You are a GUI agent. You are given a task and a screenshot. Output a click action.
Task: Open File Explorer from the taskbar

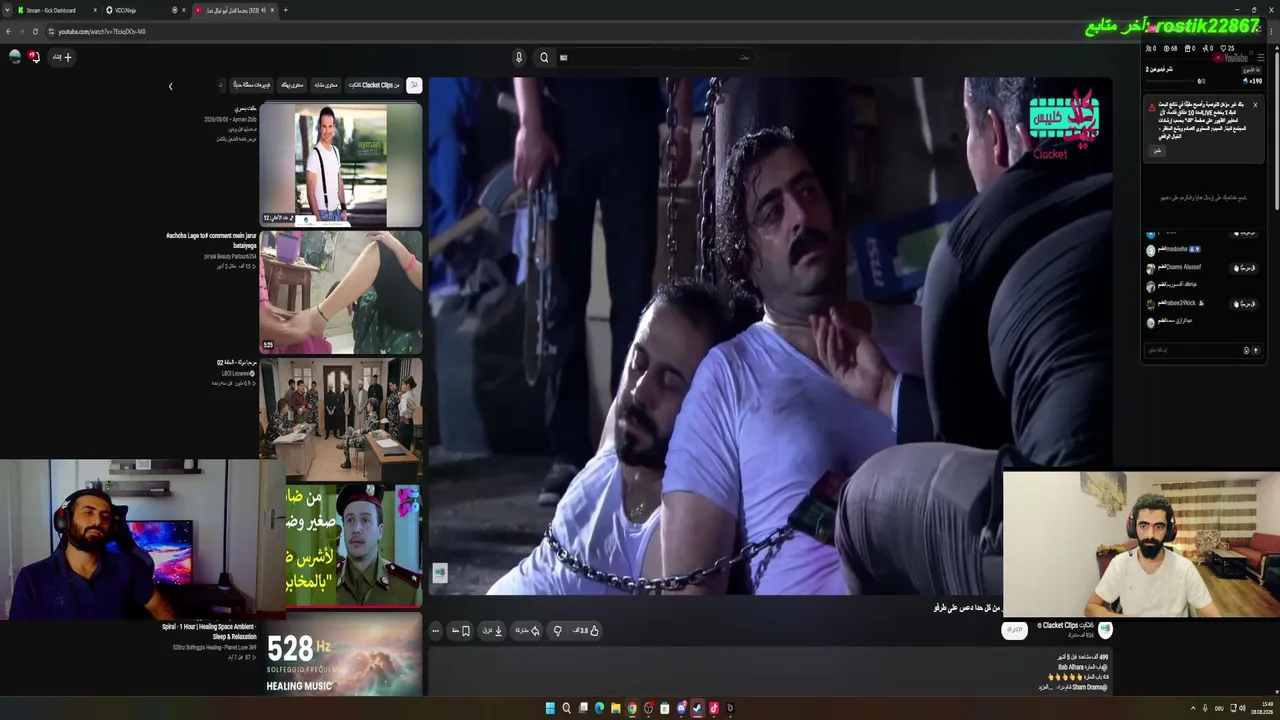[x=616, y=708]
